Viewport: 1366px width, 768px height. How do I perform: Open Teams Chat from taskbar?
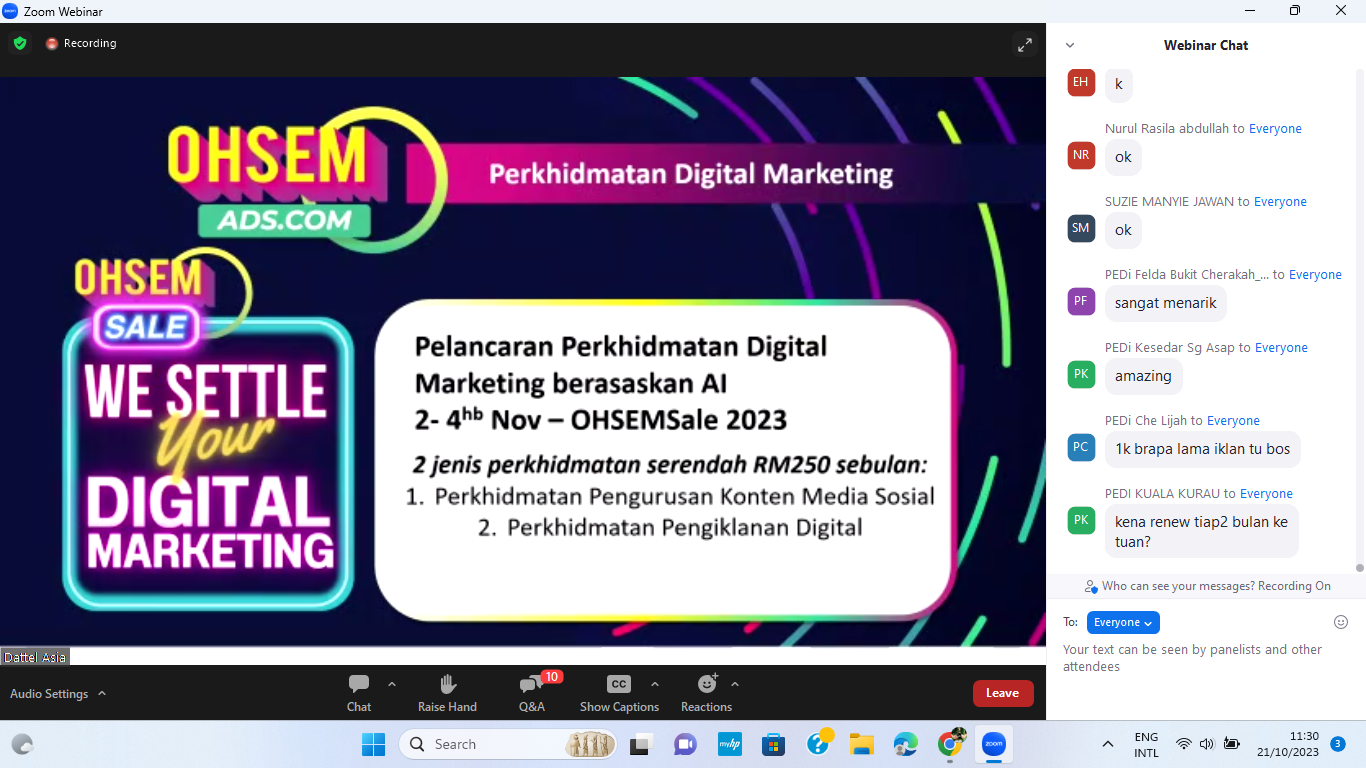click(x=685, y=744)
